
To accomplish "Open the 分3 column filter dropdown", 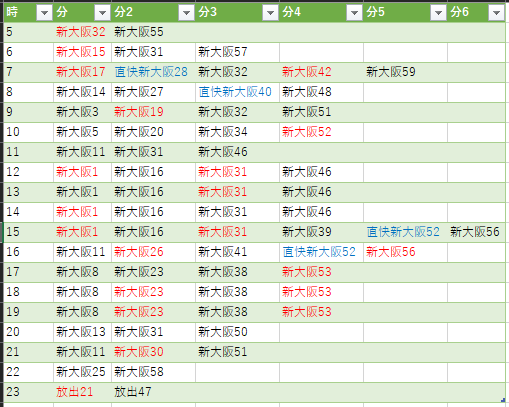I will tap(270, 13).
